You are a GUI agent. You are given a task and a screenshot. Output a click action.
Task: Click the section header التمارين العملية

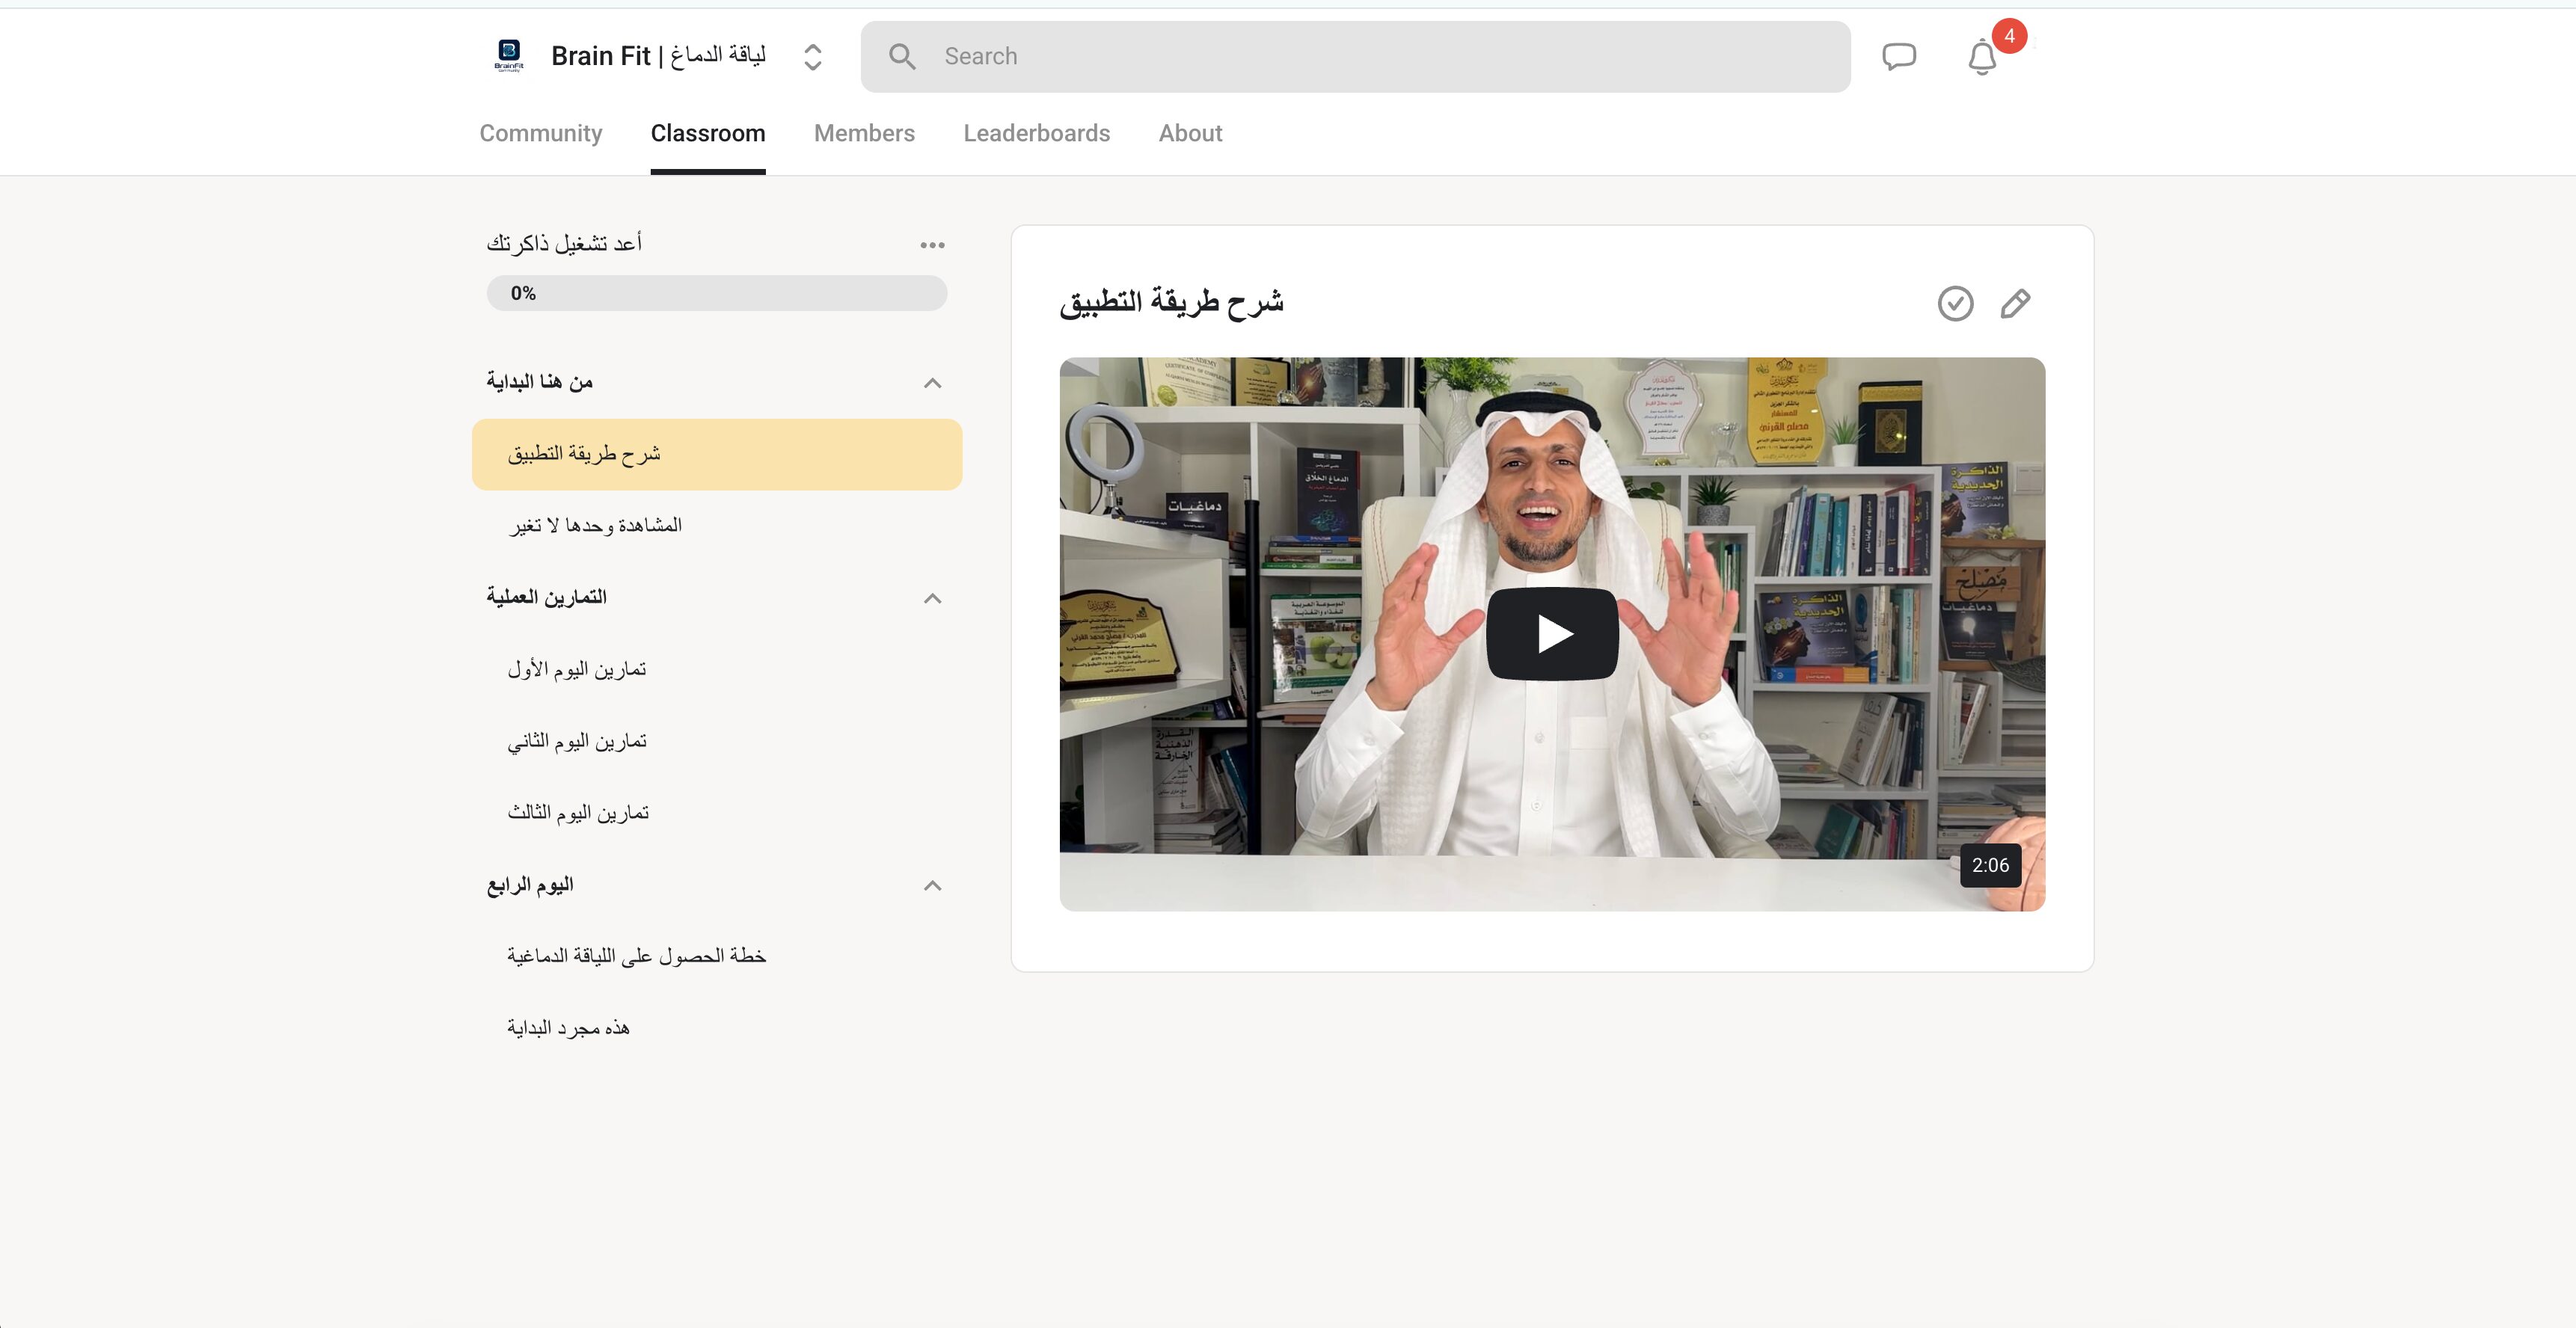click(x=547, y=597)
